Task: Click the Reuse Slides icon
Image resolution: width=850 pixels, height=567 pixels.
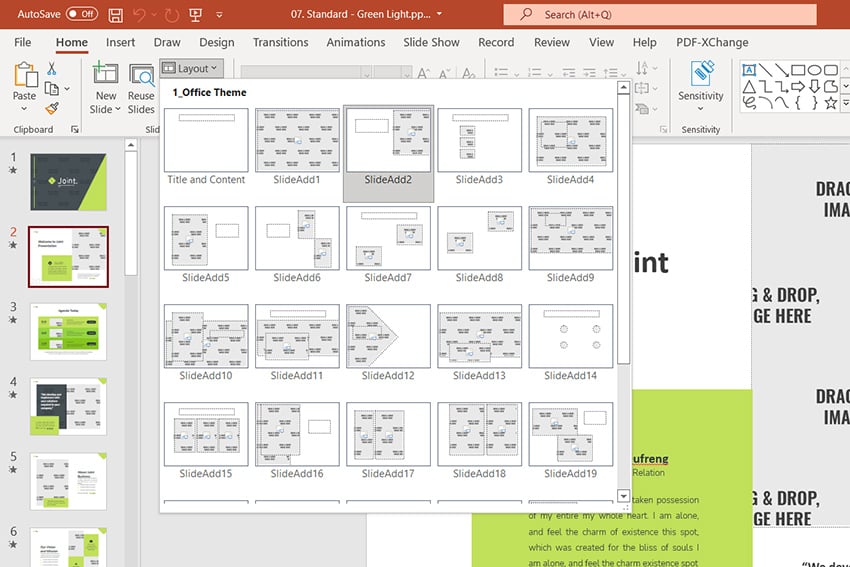Action: coord(141,74)
